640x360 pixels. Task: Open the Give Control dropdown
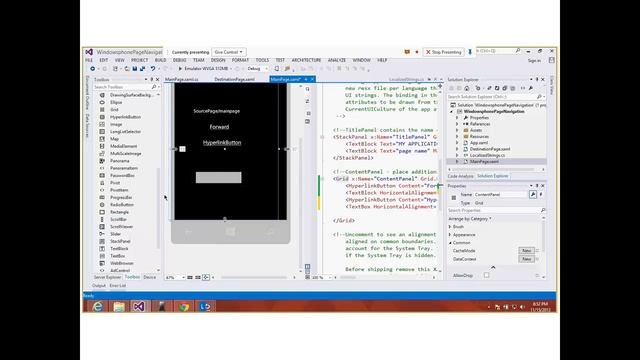click(229, 52)
